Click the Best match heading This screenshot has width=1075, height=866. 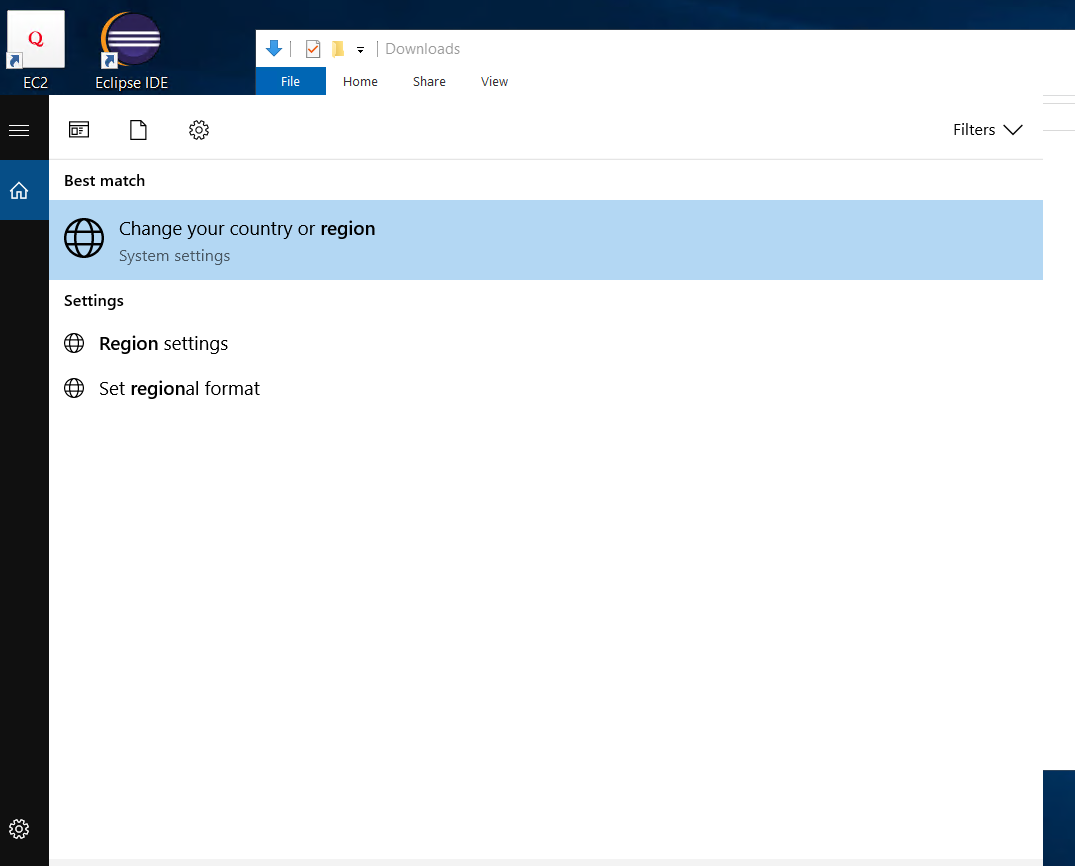104,180
